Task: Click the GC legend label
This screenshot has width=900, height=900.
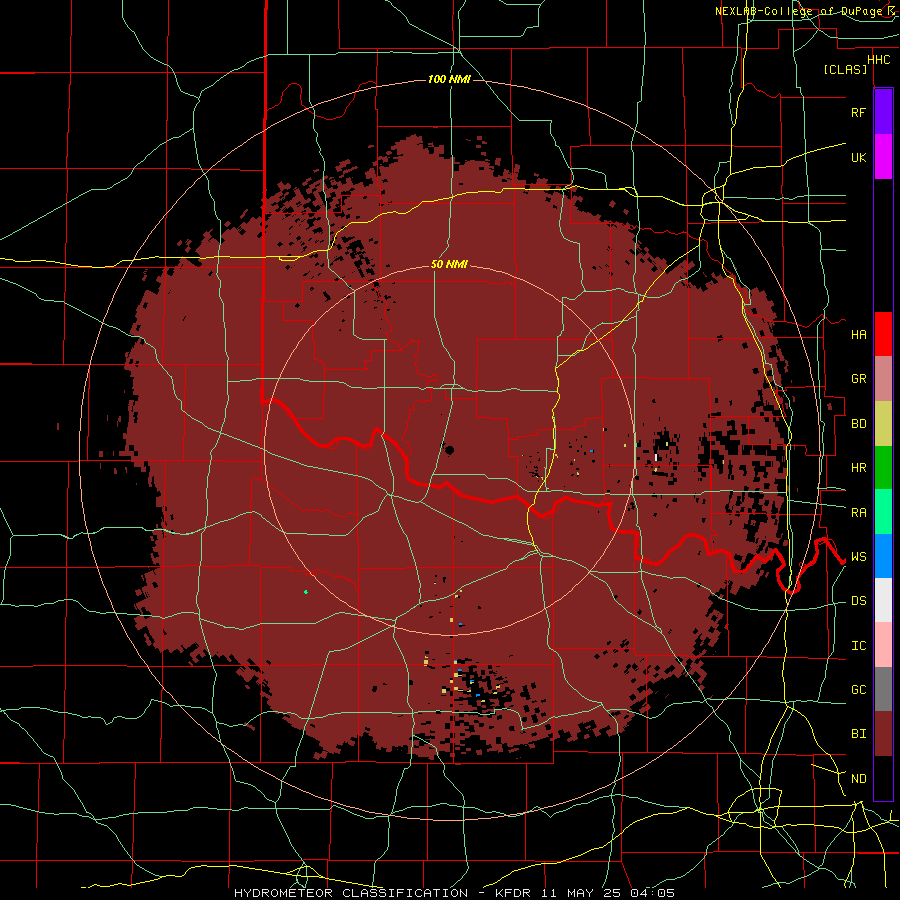Action: tap(858, 690)
